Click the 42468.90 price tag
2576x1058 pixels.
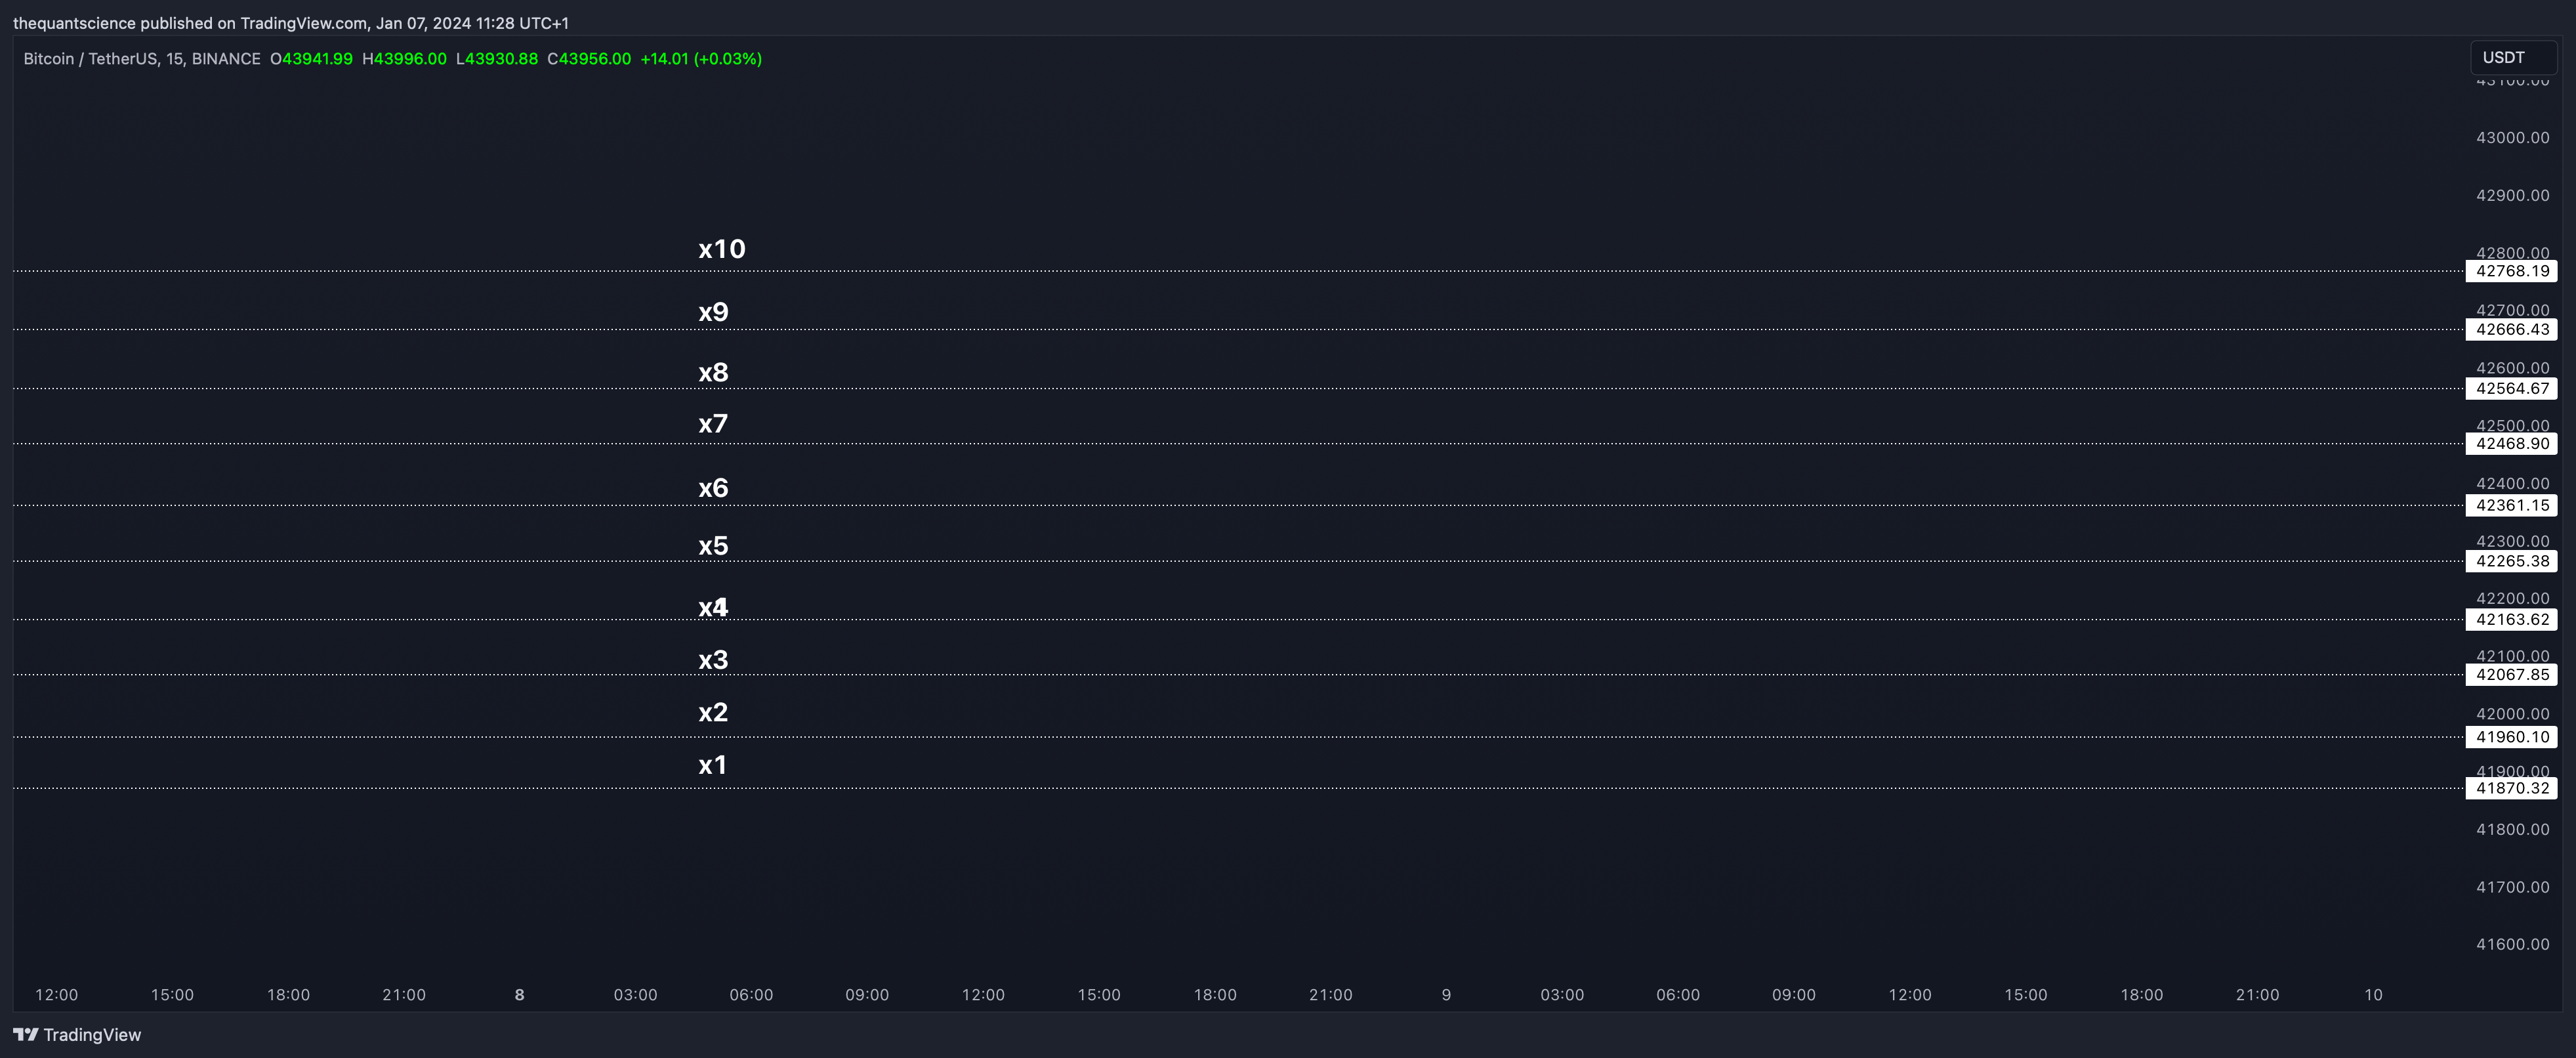[x=2512, y=443]
